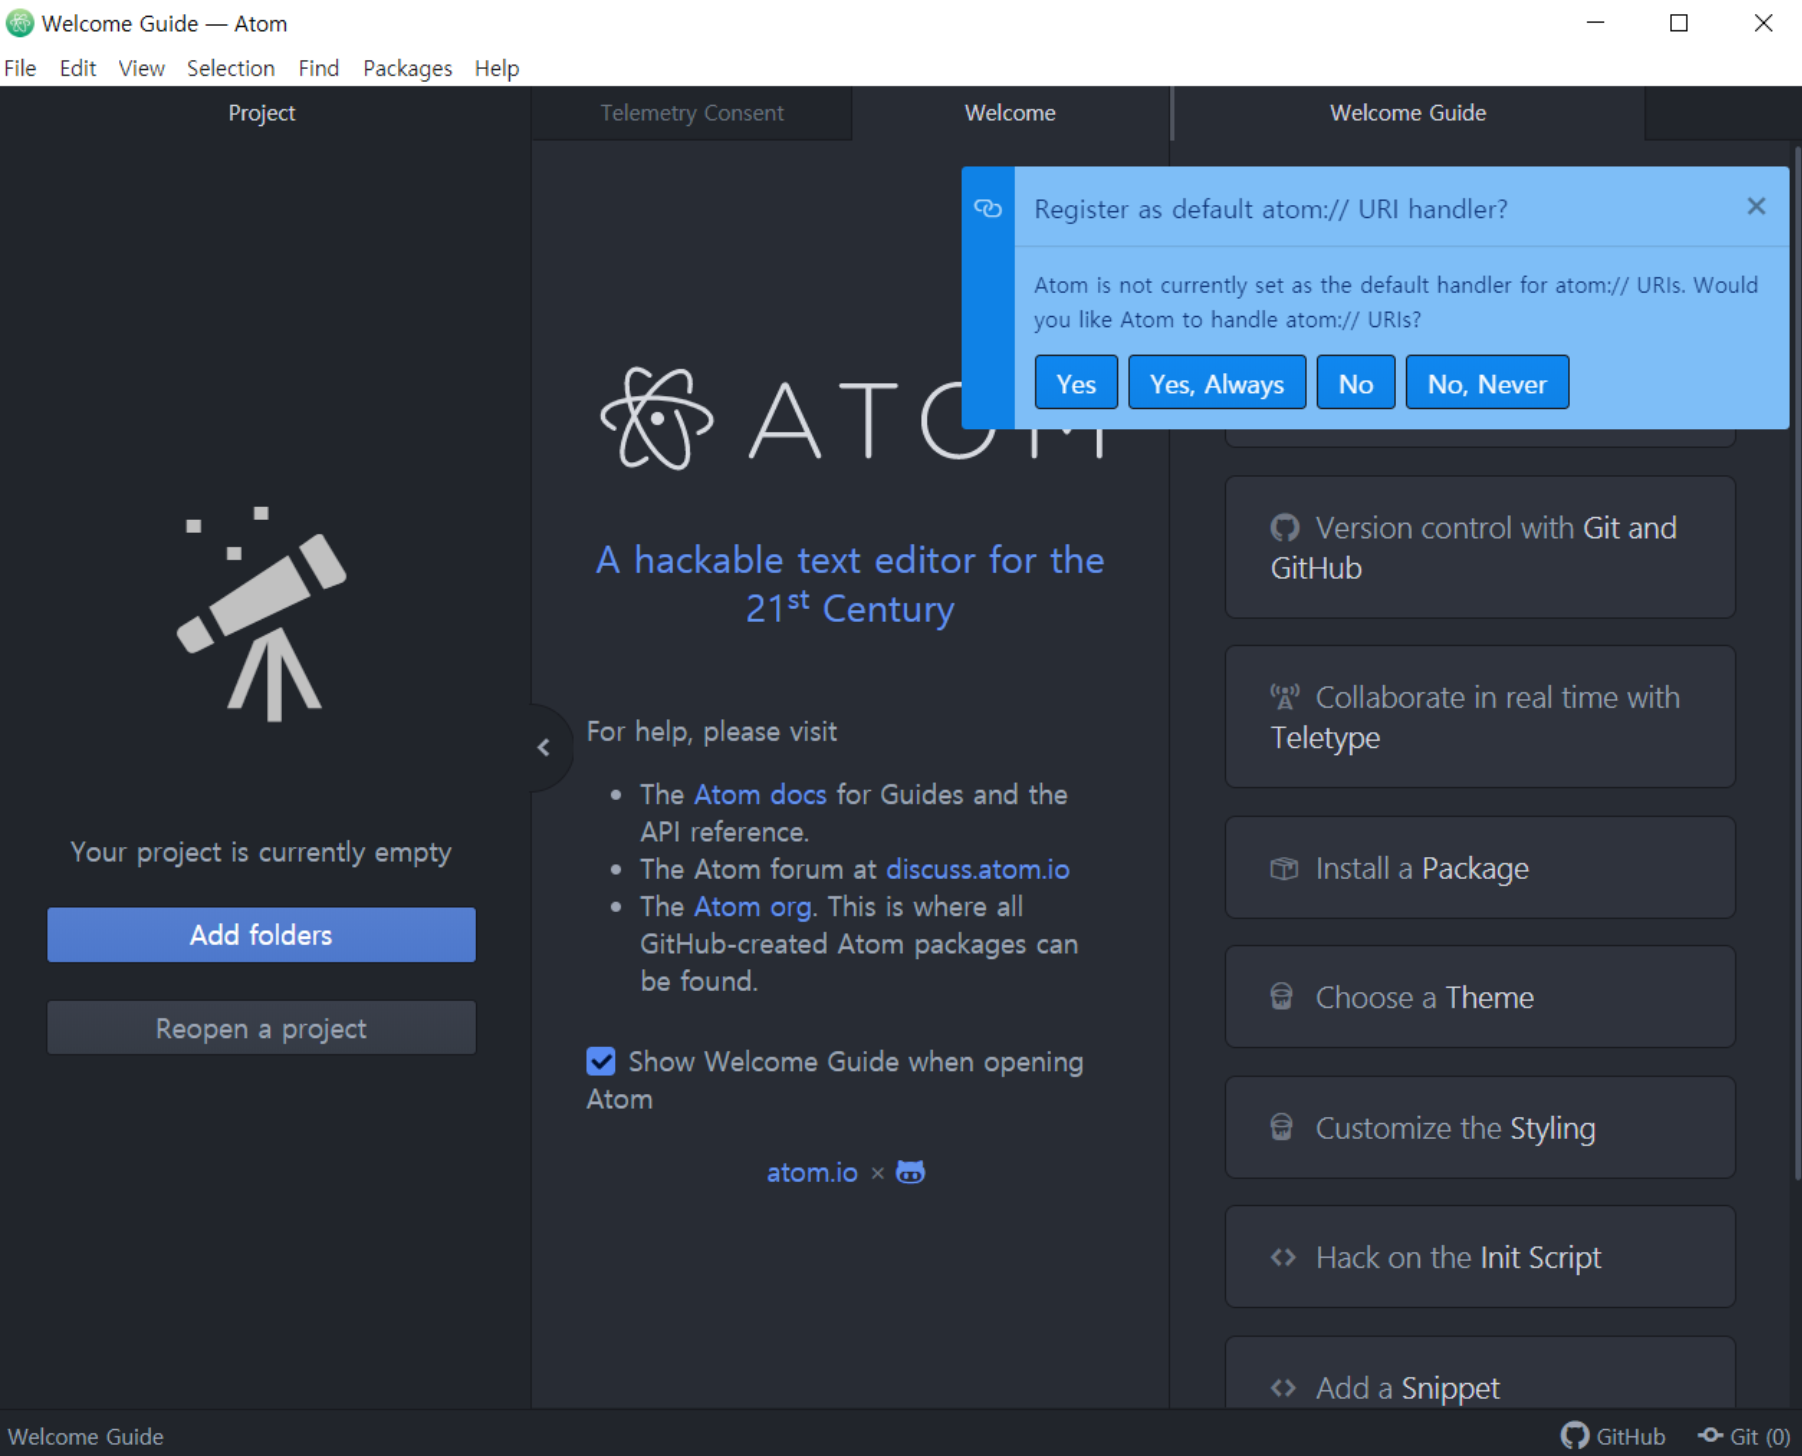1802x1456 pixels.
Task: Click the Add folders button
Action: [x=261, y=935]
